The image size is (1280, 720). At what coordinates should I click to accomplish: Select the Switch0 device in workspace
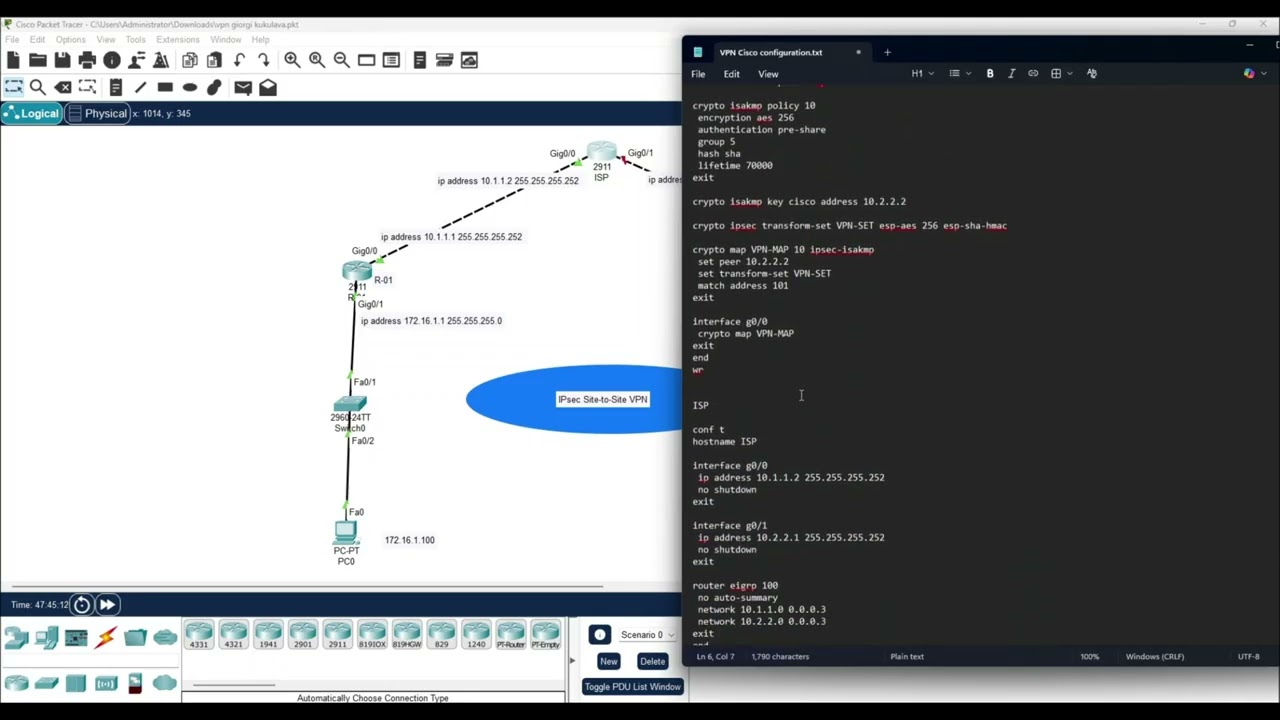click(x=350, y=403)
